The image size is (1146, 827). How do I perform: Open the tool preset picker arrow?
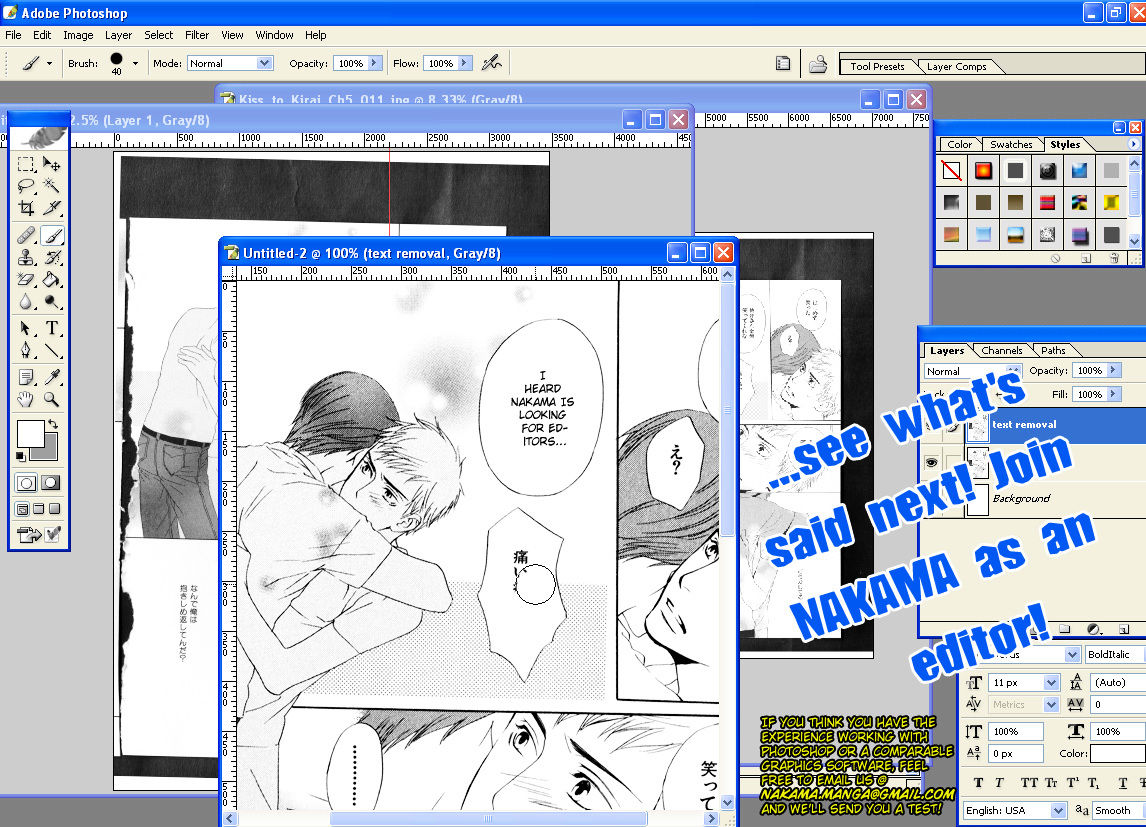tap(49, 64)
